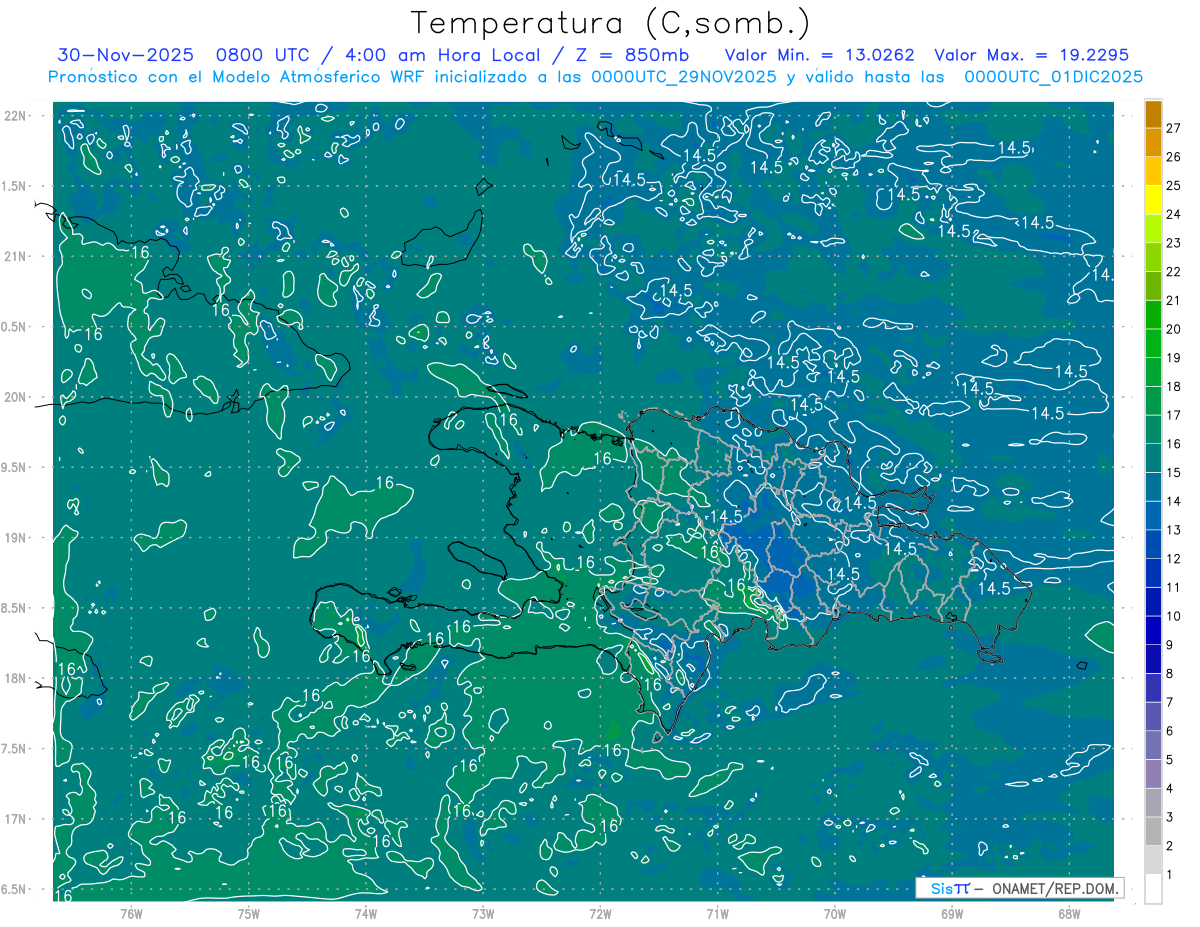Click the "74W" longitude axis label
This screenshot has height=927, width=1200.
[x=366, y=913]
